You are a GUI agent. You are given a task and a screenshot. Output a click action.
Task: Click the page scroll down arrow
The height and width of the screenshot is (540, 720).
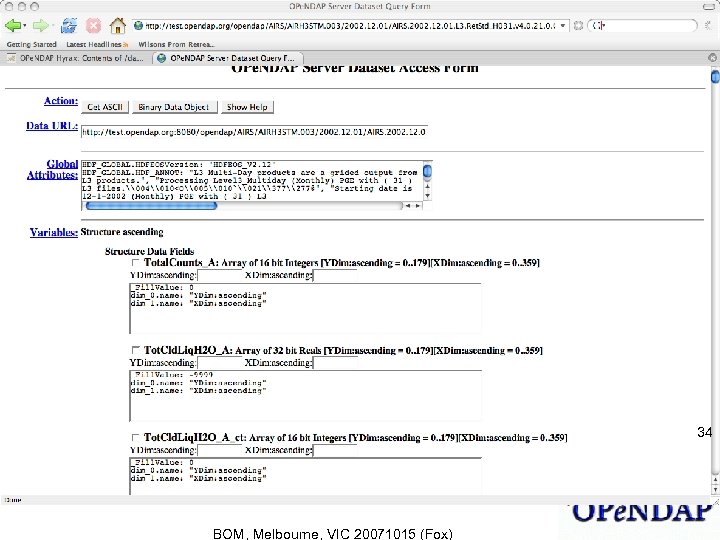(x=715, y=490)
